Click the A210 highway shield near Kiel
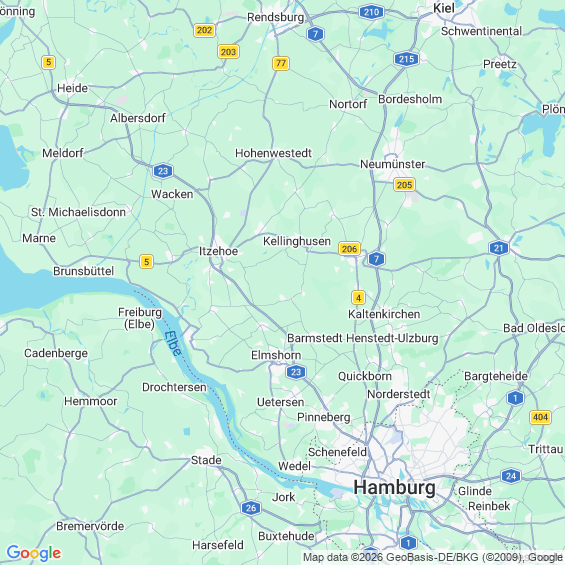This screenshot has width=565, height=565. pos(371,13)
